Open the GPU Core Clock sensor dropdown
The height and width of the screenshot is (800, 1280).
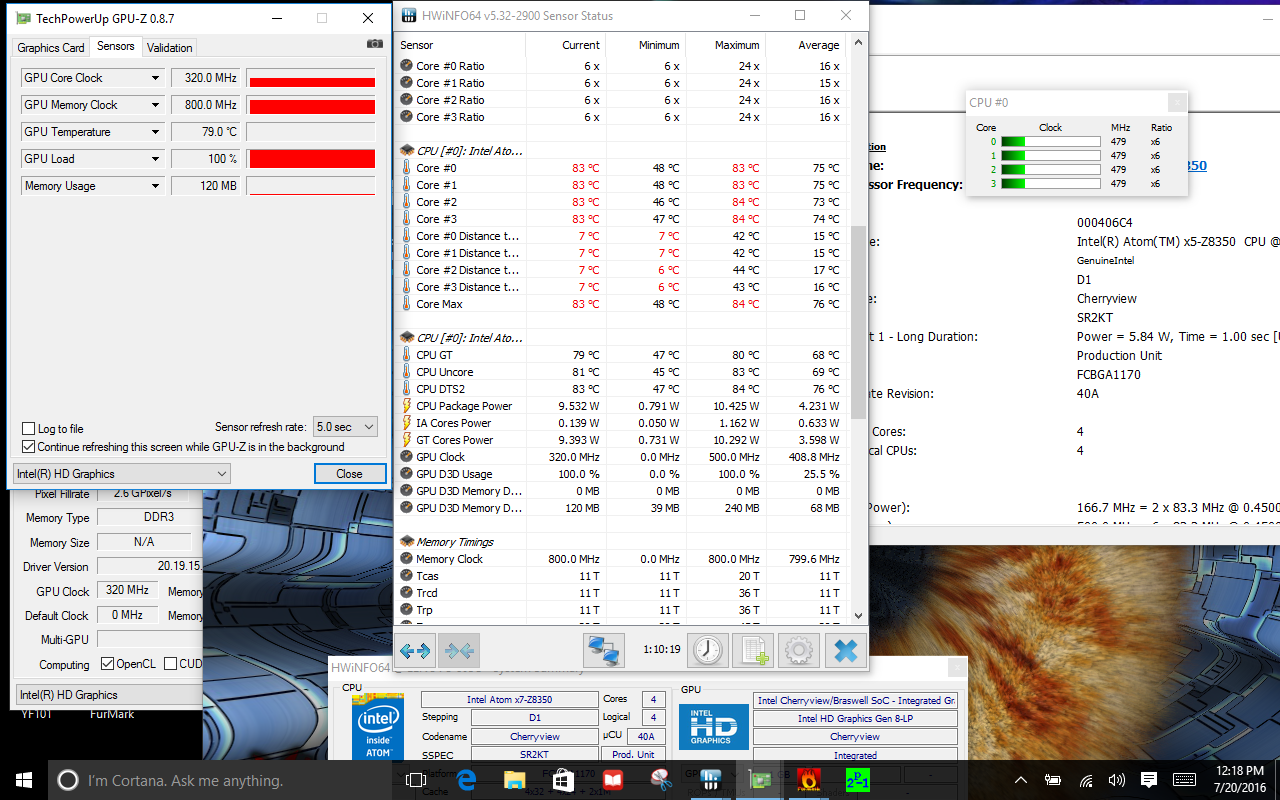point(156,78)
